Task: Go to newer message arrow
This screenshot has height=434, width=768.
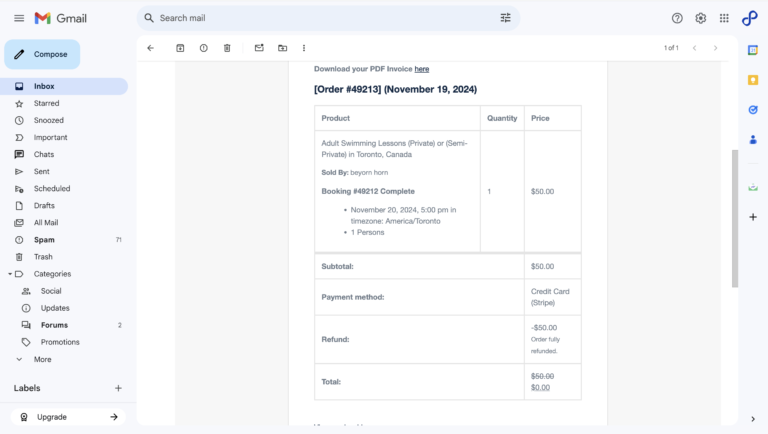Action: click(x=695, y=48)
